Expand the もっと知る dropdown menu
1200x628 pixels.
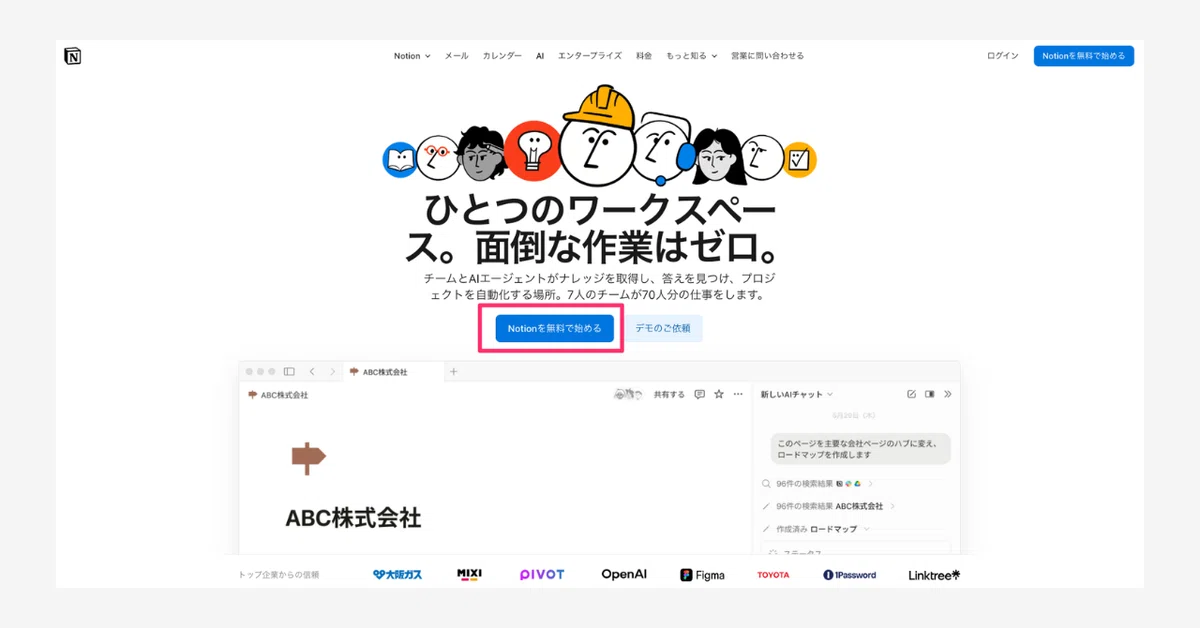(x=692, y=56)
